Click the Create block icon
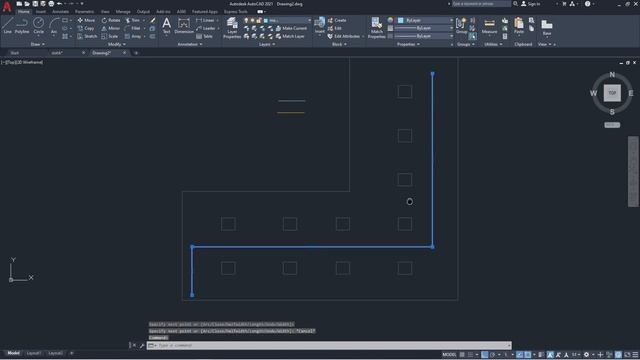Screen dimensions: 640x360 tap(337, 20)
